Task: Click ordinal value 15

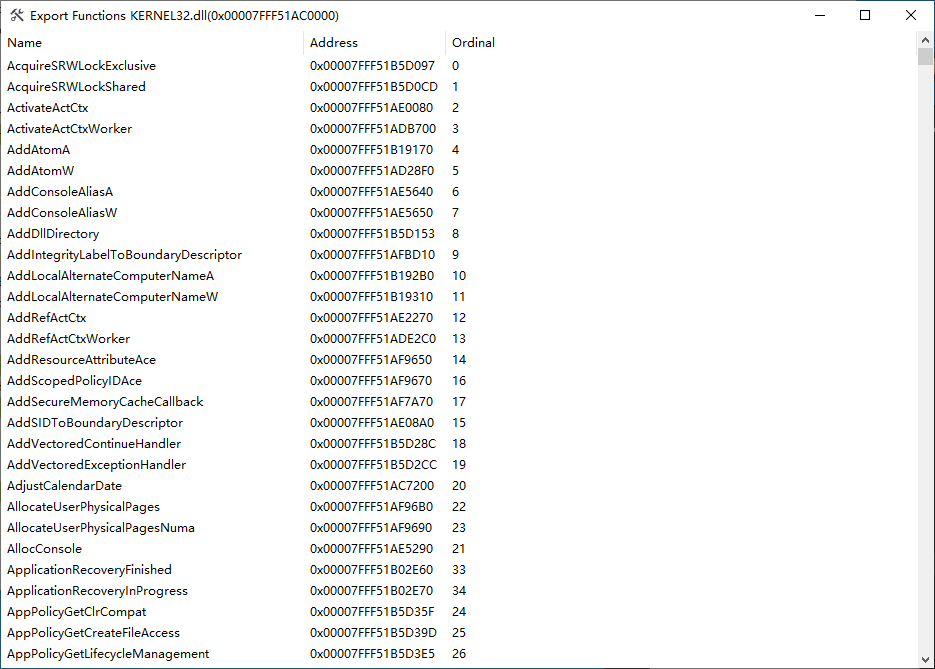Action: coord(459,423)
